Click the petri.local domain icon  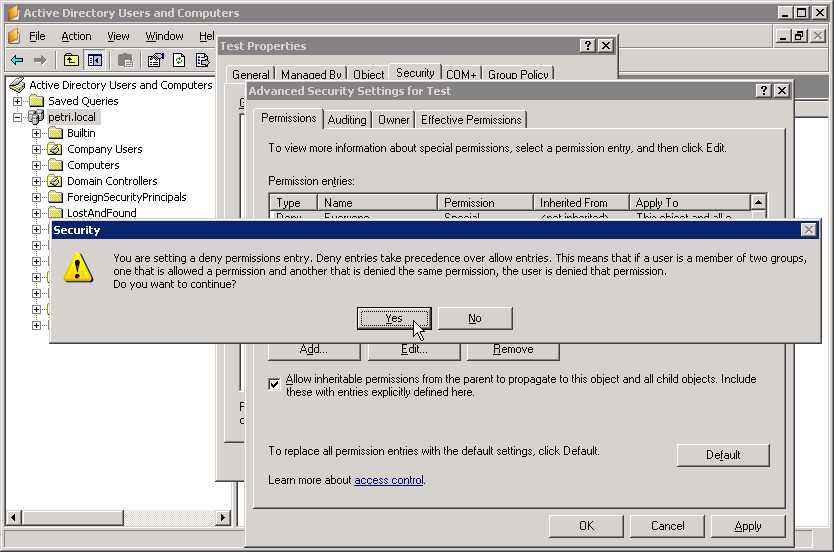pos(36,117)
